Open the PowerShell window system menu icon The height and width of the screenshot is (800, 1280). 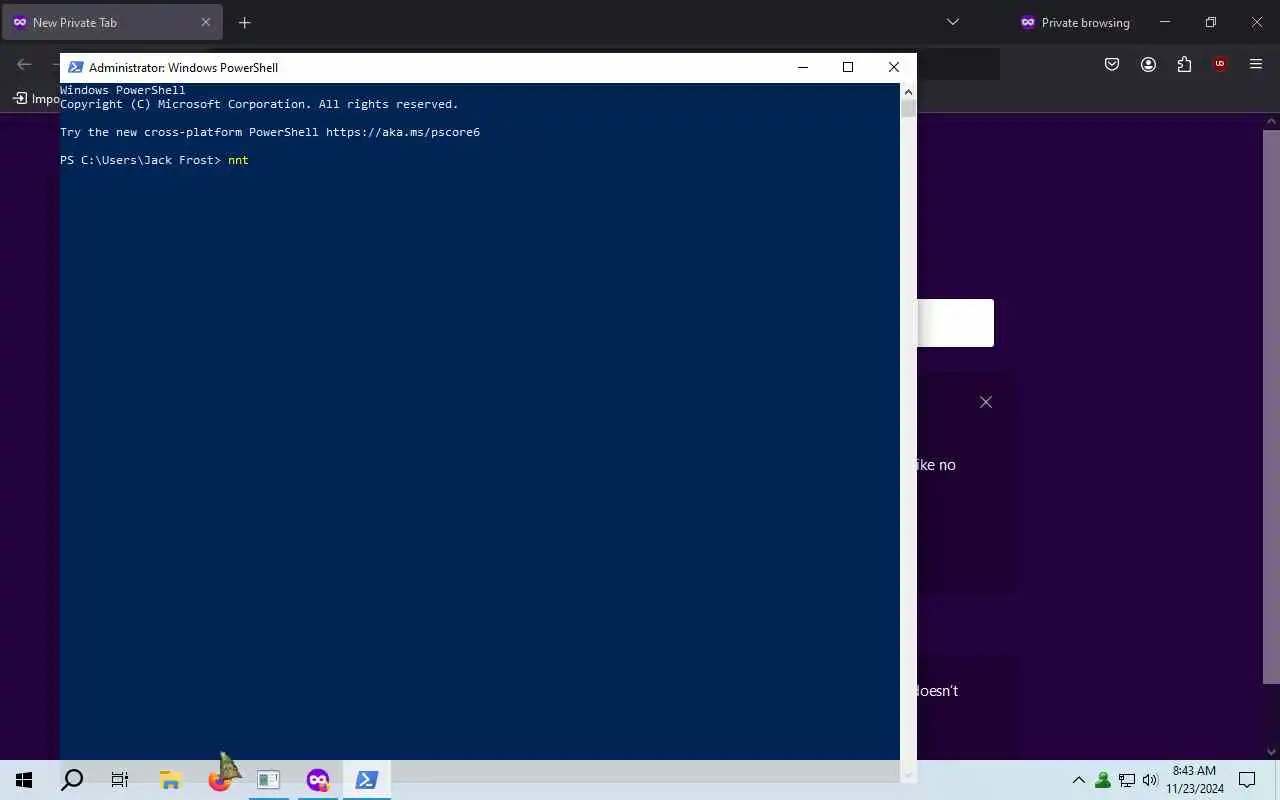pos(75,67)
